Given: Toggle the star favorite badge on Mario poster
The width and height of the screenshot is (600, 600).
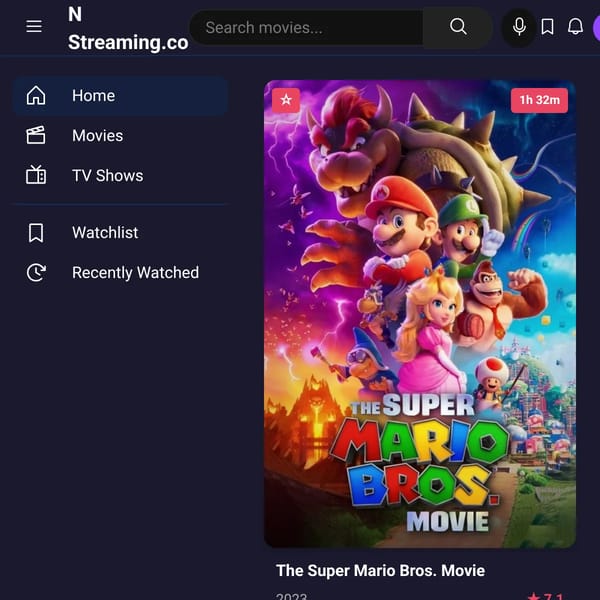Looking at the screenshot, I should pyautogui.click(x=286, y=100).
